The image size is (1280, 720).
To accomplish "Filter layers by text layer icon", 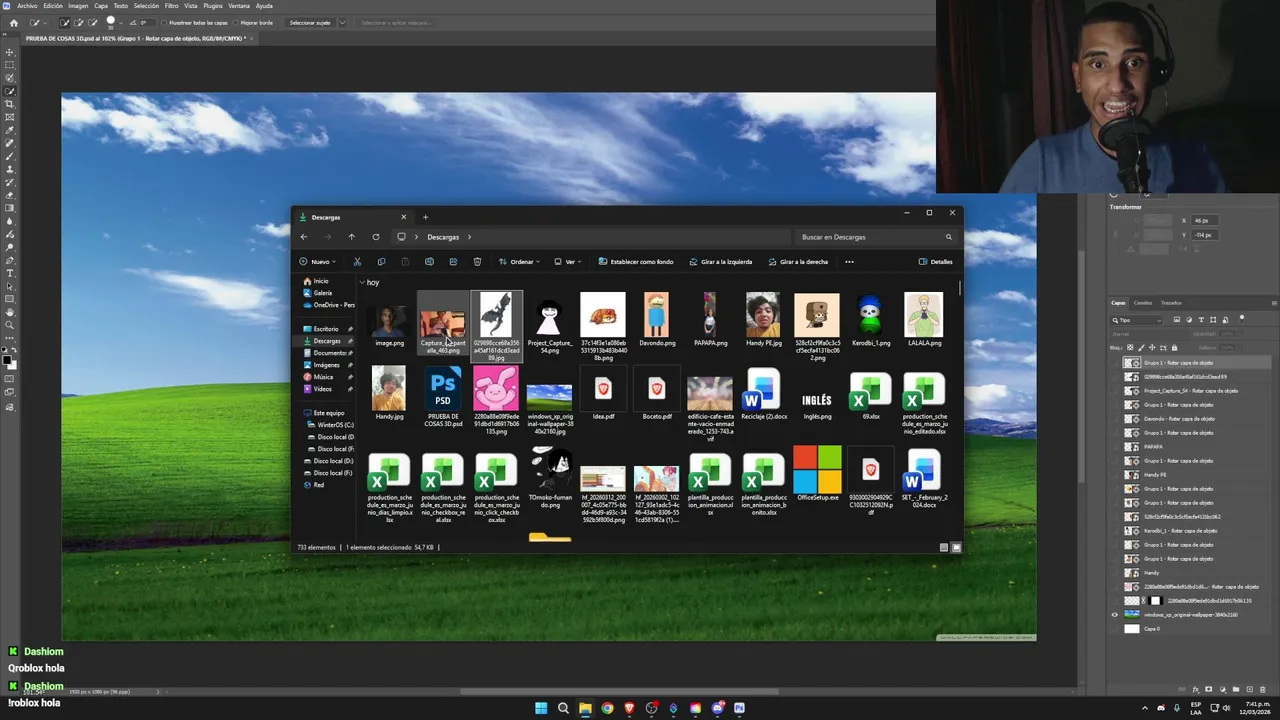I will 1200,320.
